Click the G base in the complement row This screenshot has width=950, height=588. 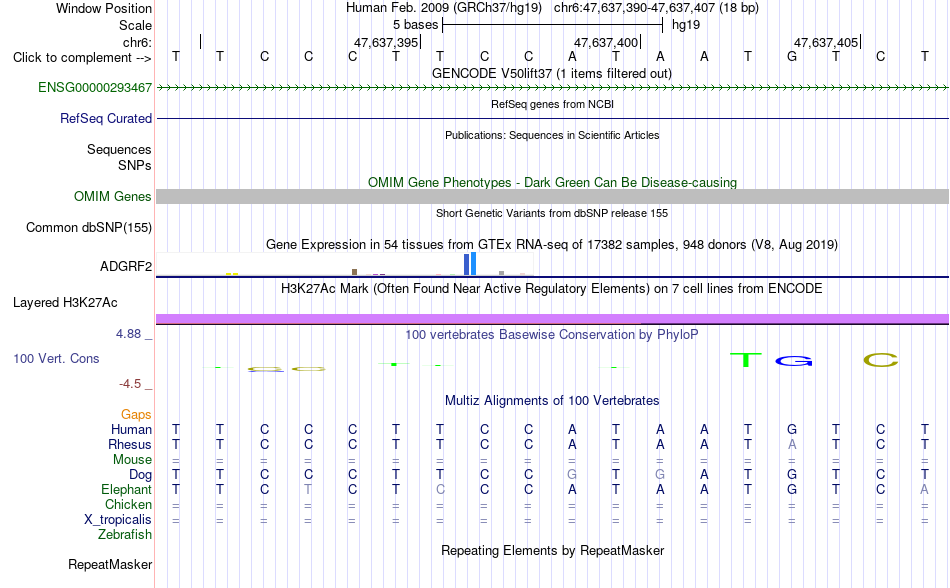pos(792,56)
